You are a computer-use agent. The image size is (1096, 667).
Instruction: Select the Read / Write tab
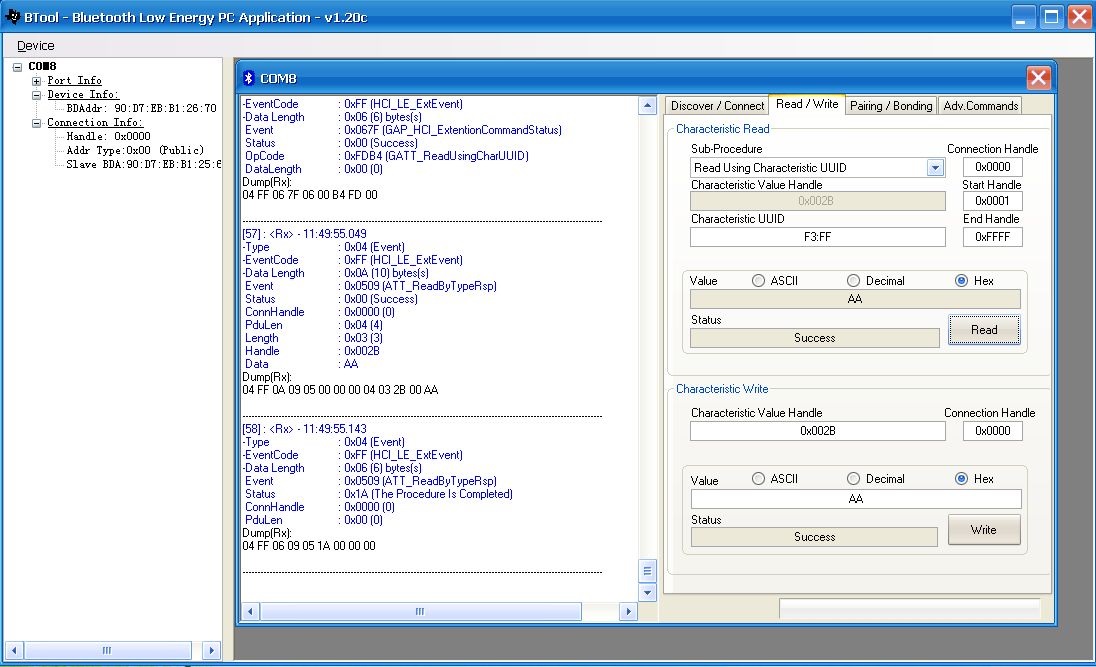click(x=807, y=104)
